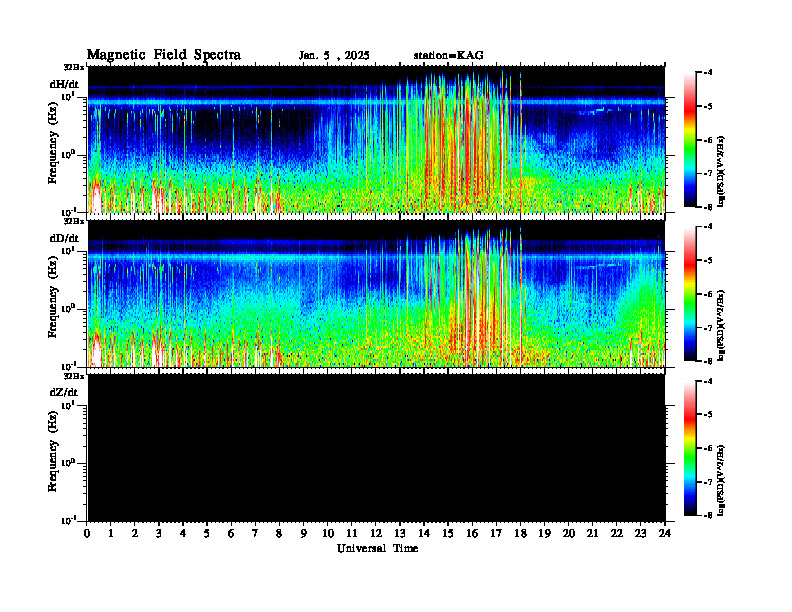Viewport: 792px width, 612px height.
Task: Click hour '16' on the Universal Time axis
Action: [472, 534]
